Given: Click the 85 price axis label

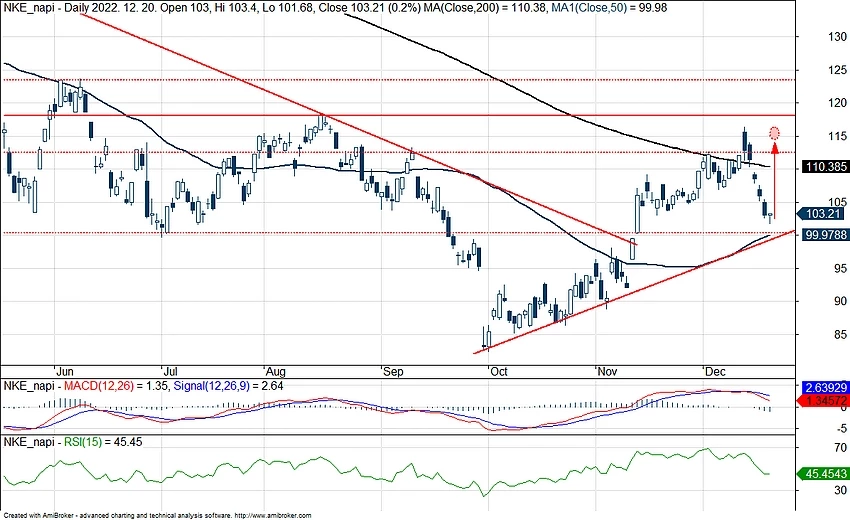Looking at the screenshot, I should pyautogui.click(x=840, y=335).
